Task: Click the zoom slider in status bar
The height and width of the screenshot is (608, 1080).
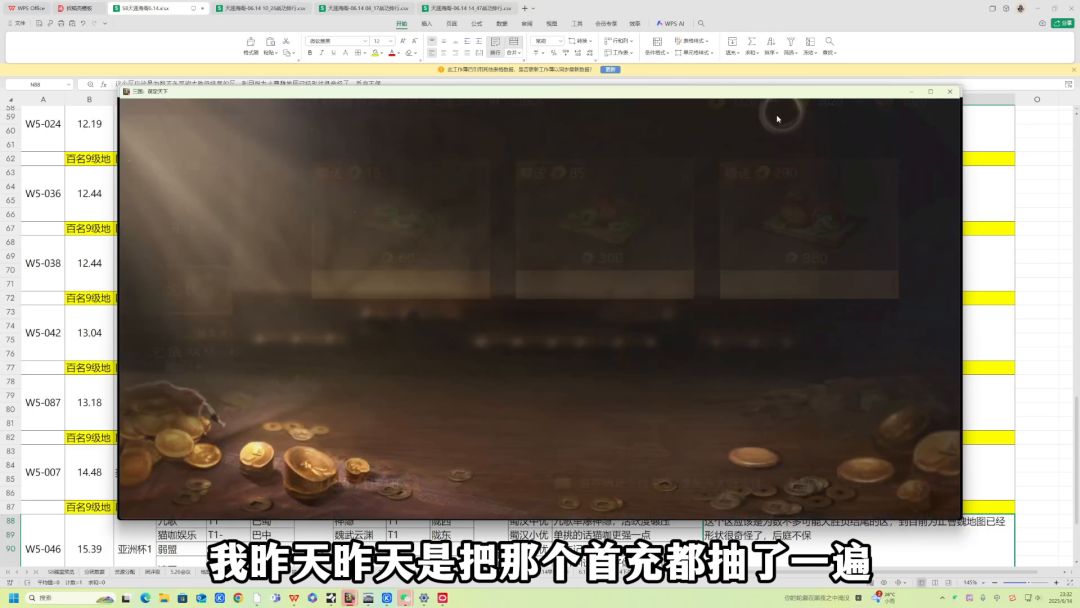Action: (1025, 583)
